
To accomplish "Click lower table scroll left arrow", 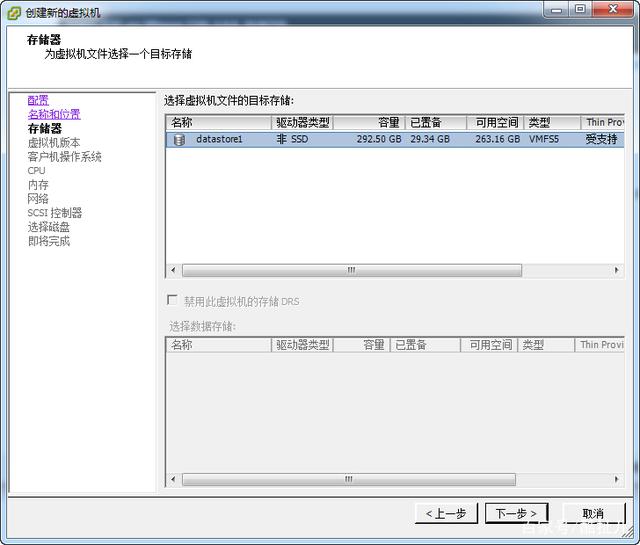I will pos(173,479).
